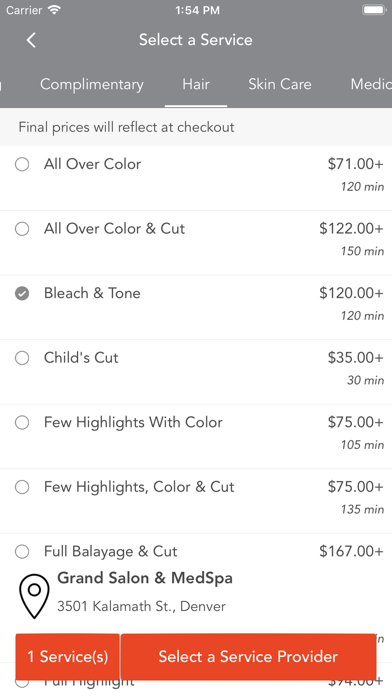This screenshot has width=392, height=696.
Task: Tap the back arrow icon
Action: pos(31,40)
